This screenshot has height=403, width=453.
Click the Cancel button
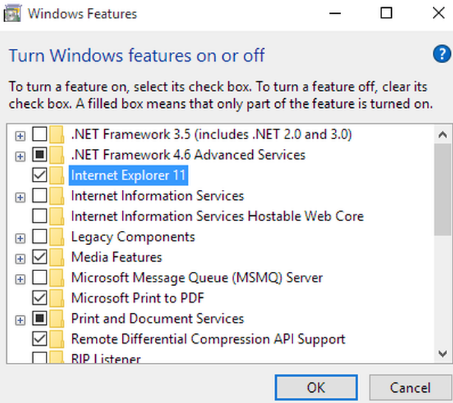[x=410, y=388]
